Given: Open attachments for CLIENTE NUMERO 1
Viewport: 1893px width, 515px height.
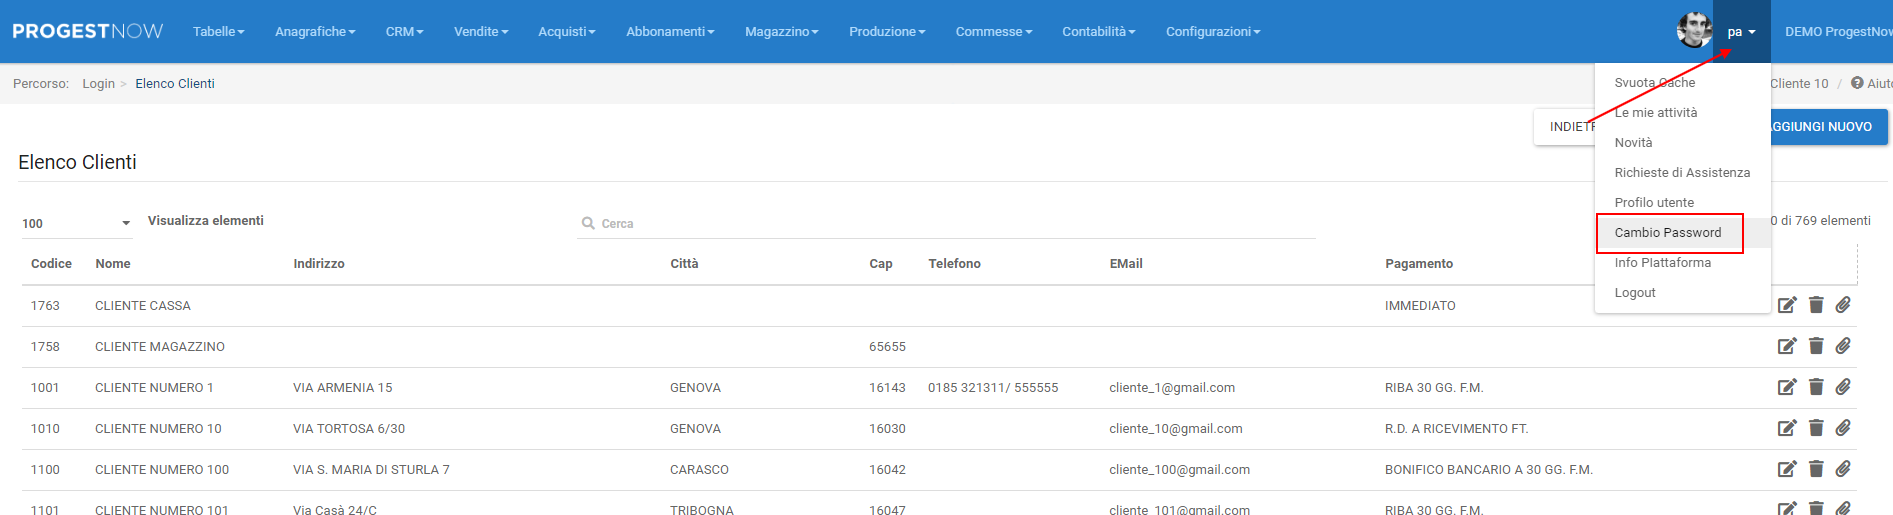Looking at the screenshot, I should 1843,387.
